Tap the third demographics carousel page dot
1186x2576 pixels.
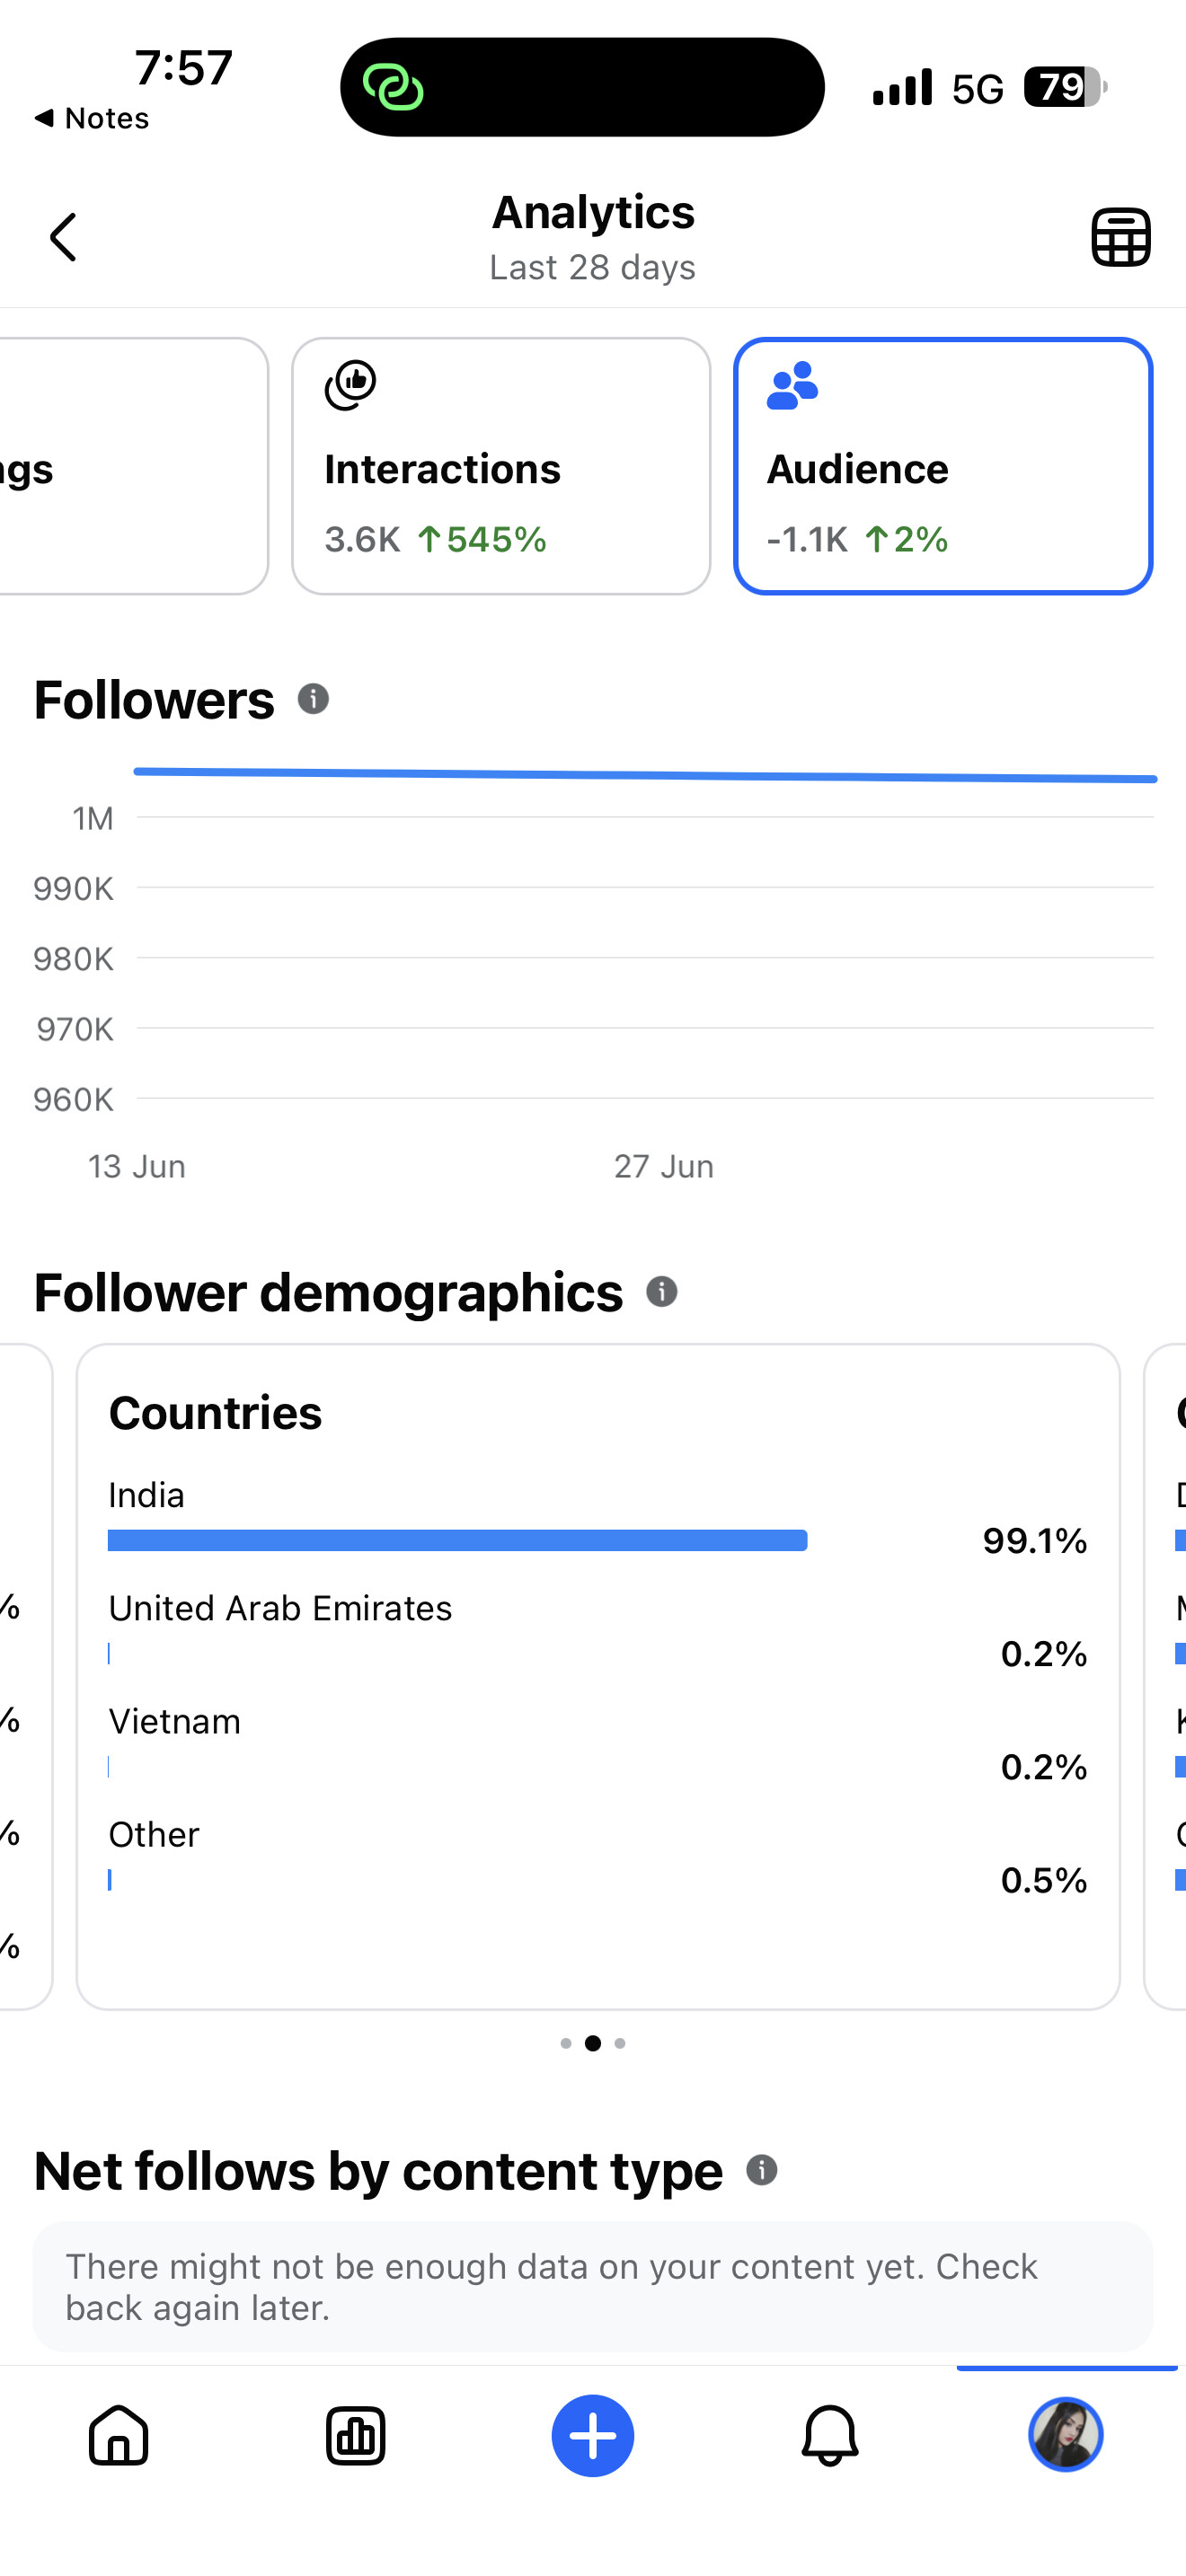pos(620,2043)
